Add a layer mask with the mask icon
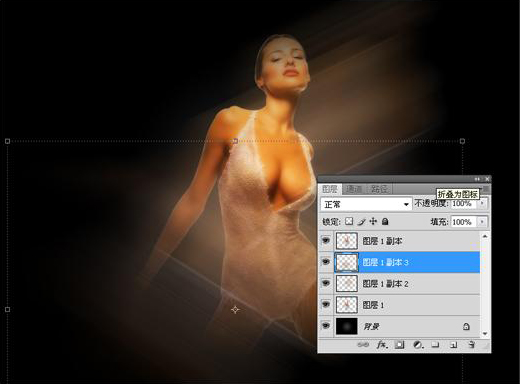This screenshot has width=520, height=384. pos(399,345)
